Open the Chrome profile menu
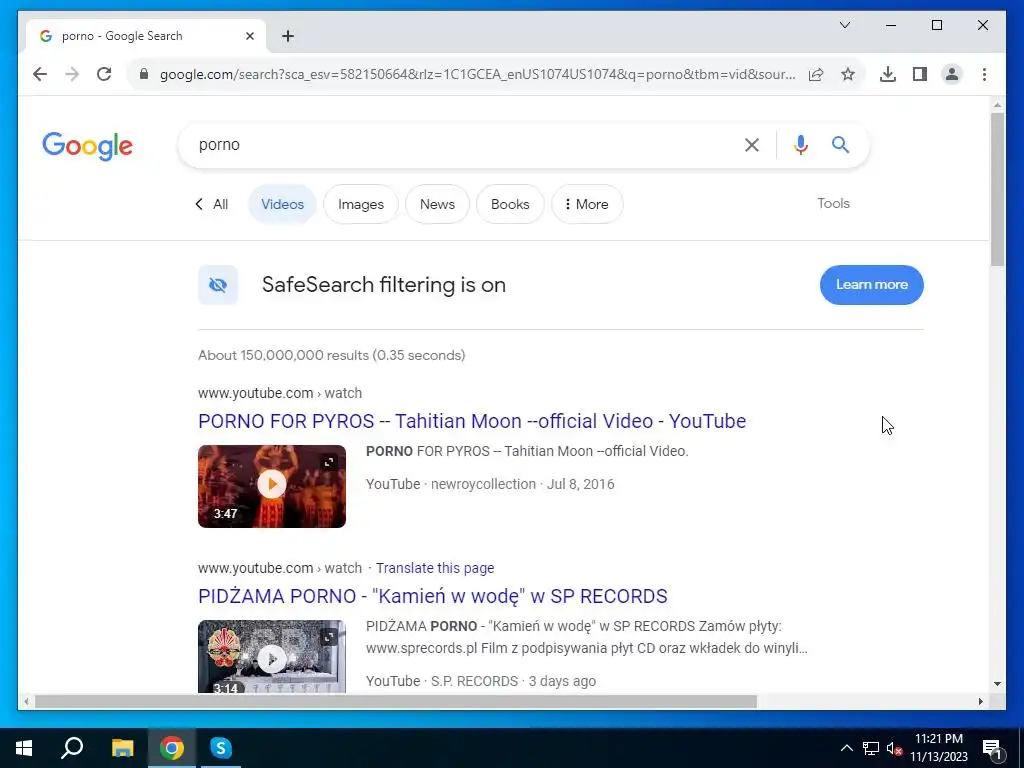 tap(952, 74)
